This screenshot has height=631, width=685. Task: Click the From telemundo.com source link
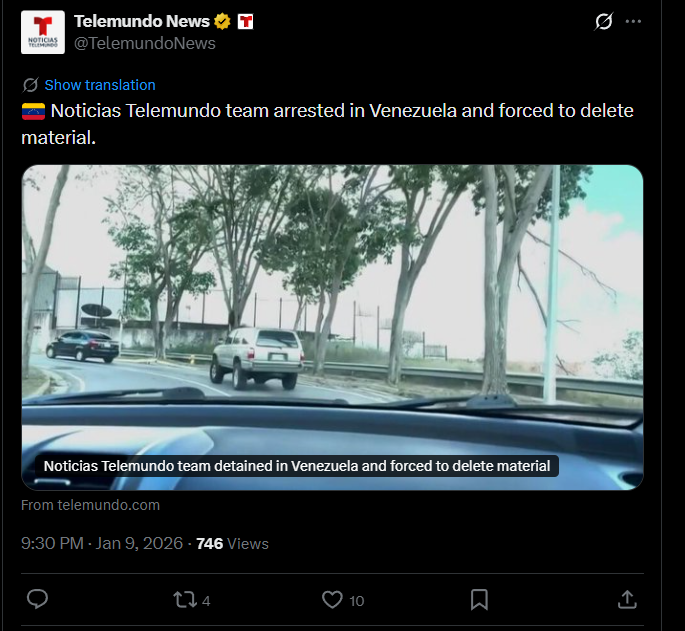click(x=90, y=505)
